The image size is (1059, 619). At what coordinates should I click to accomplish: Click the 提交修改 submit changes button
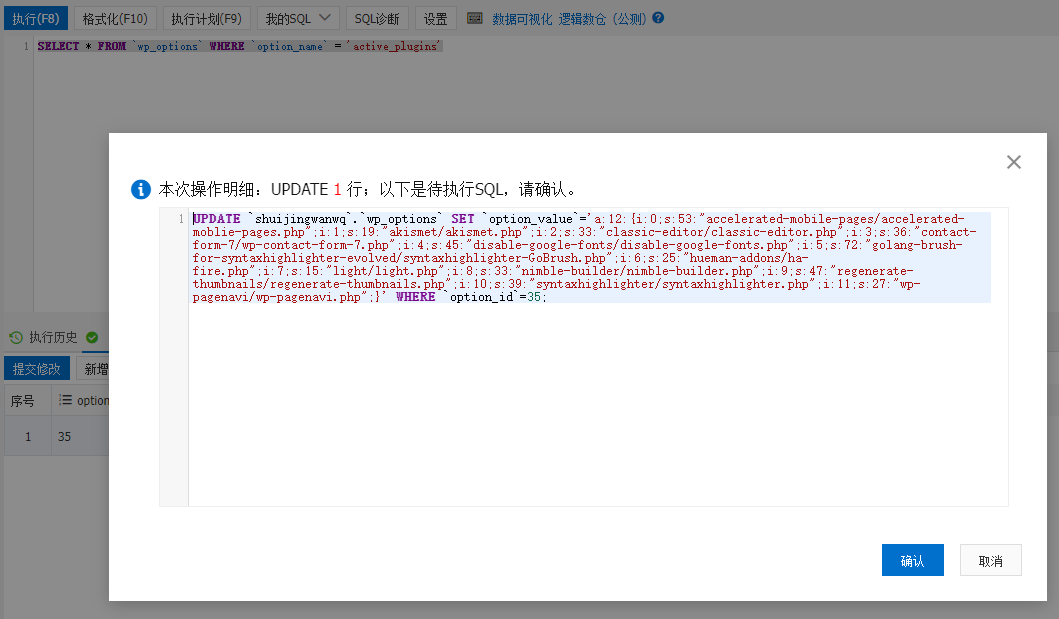[x=36, y=369]
